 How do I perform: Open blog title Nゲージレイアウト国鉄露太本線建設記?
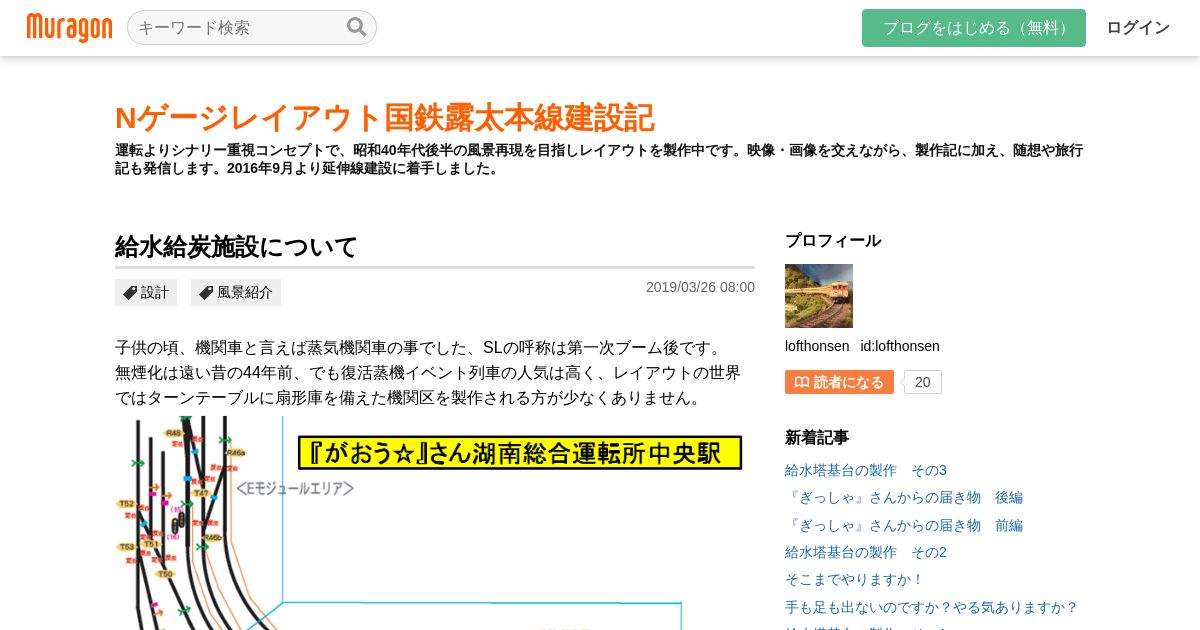(384, 118)
